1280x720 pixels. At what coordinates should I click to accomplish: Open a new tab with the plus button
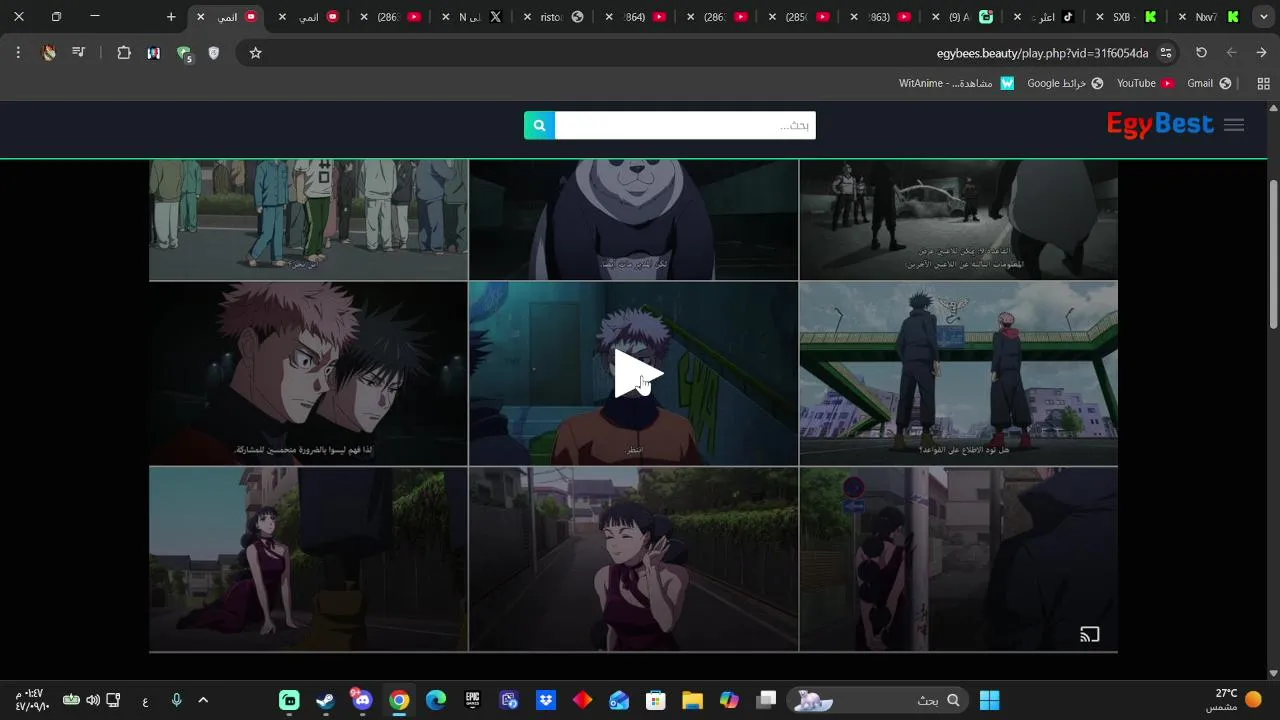pos(171,17)
